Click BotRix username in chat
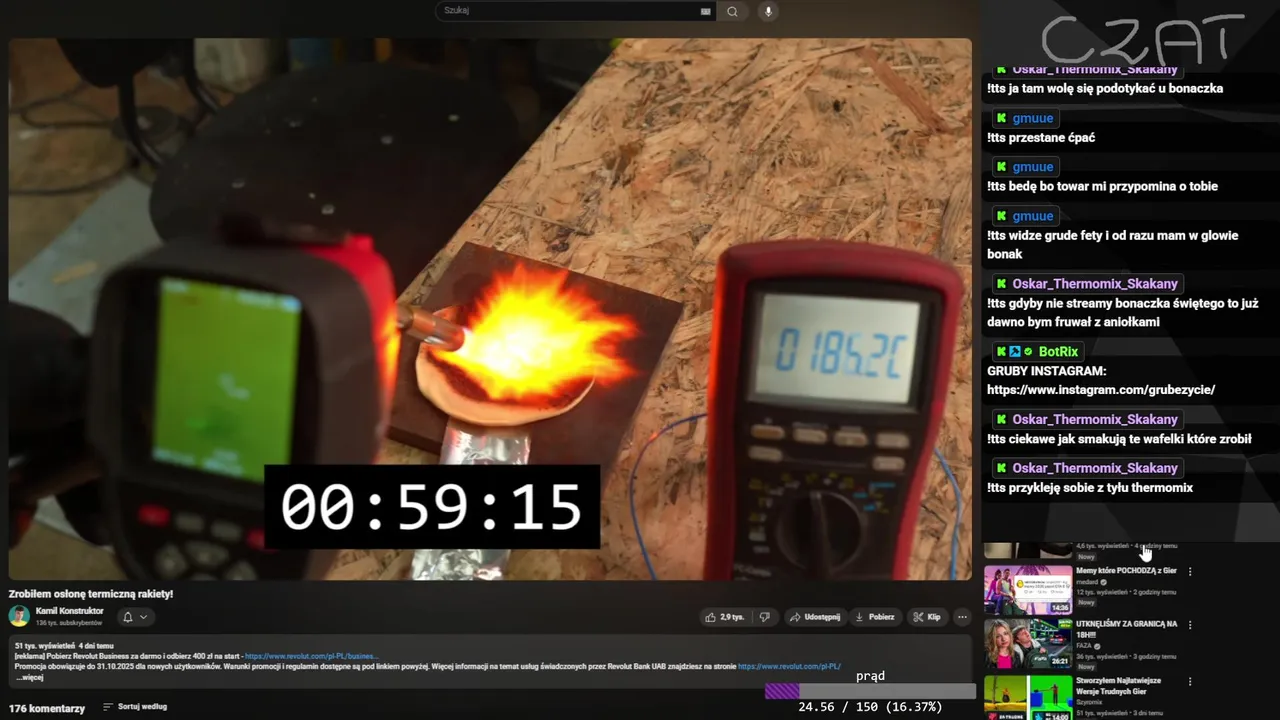1280x720 pixels. (1058, 352)
